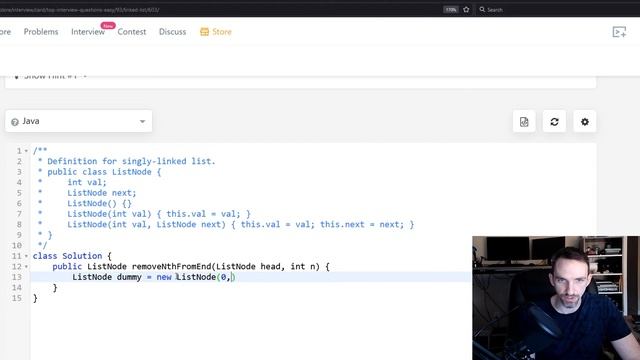Screen dimensions: 640x360
Task: Collapse the comment fold arrow at line 1
Action: pyautogui.click(x=27, y=151)
